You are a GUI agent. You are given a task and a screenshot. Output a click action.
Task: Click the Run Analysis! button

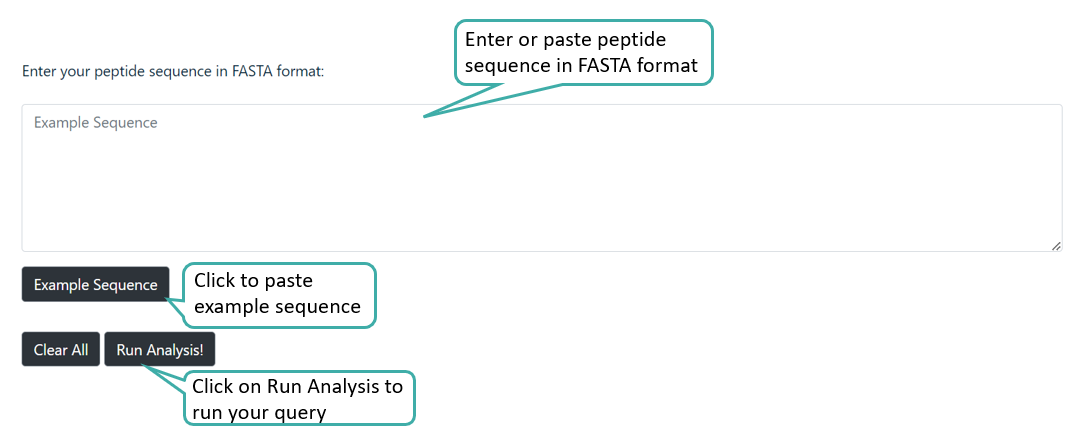click(159, 350)
